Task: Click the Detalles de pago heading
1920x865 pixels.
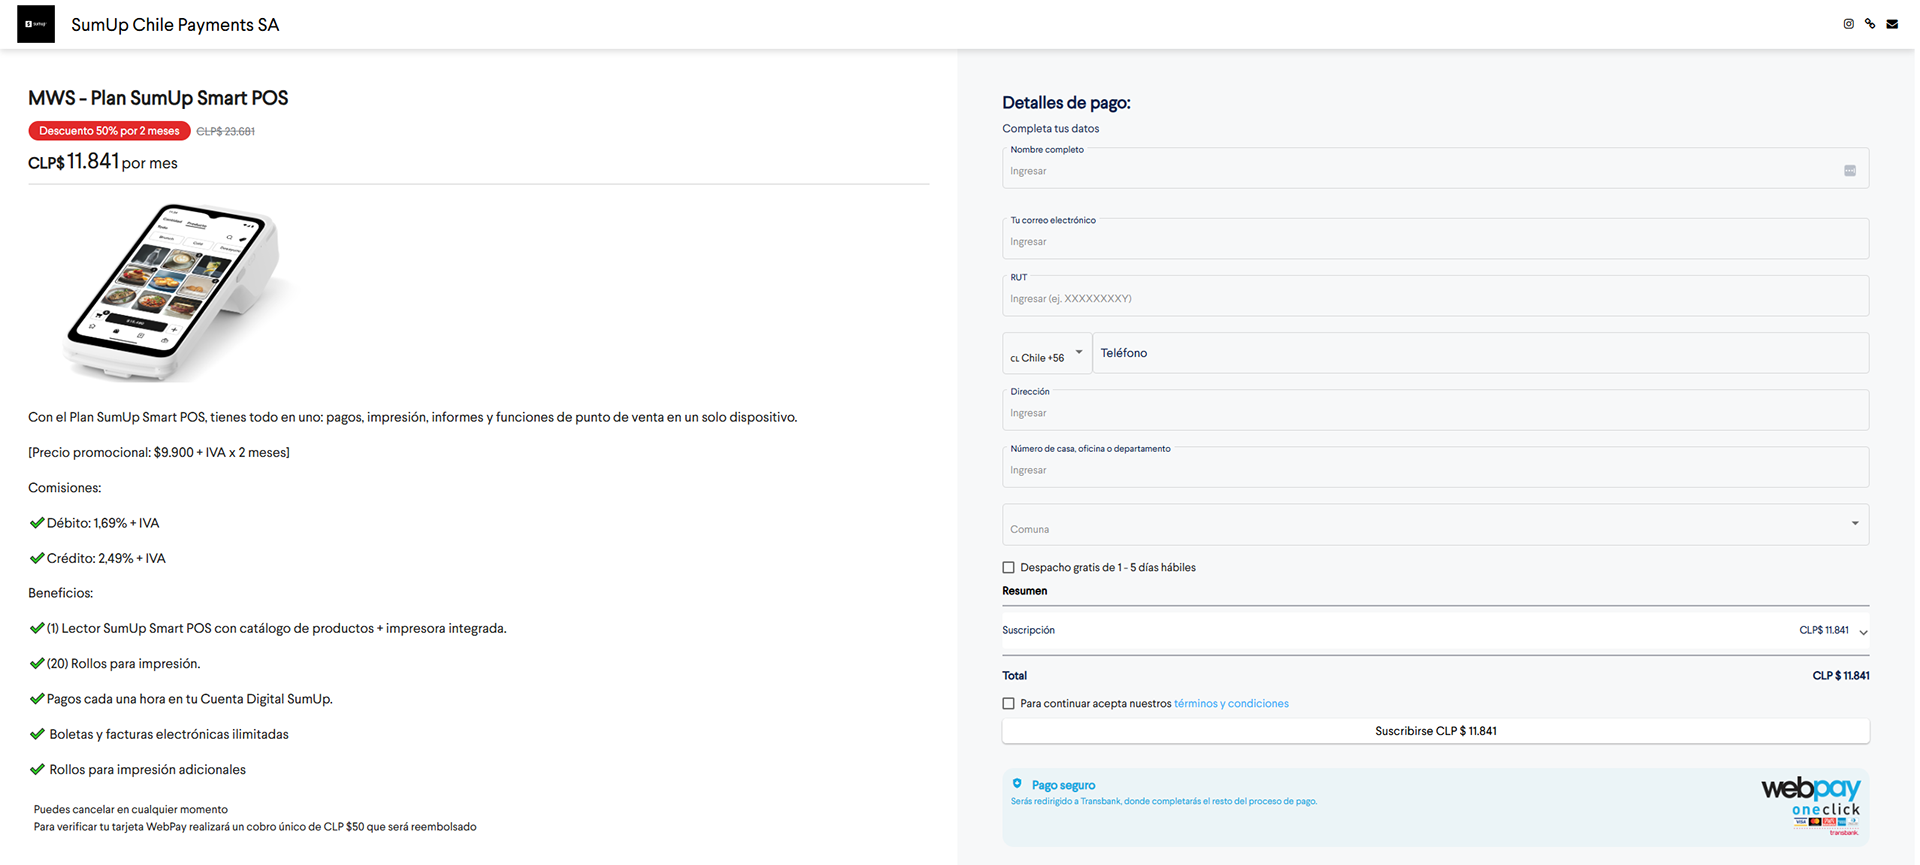Action: point(1066,102)
